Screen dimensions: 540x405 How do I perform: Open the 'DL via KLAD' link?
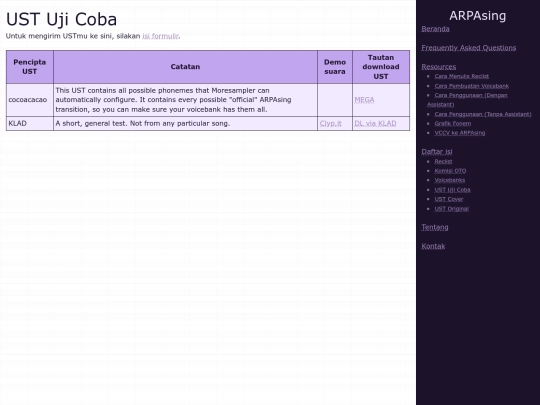375,123
